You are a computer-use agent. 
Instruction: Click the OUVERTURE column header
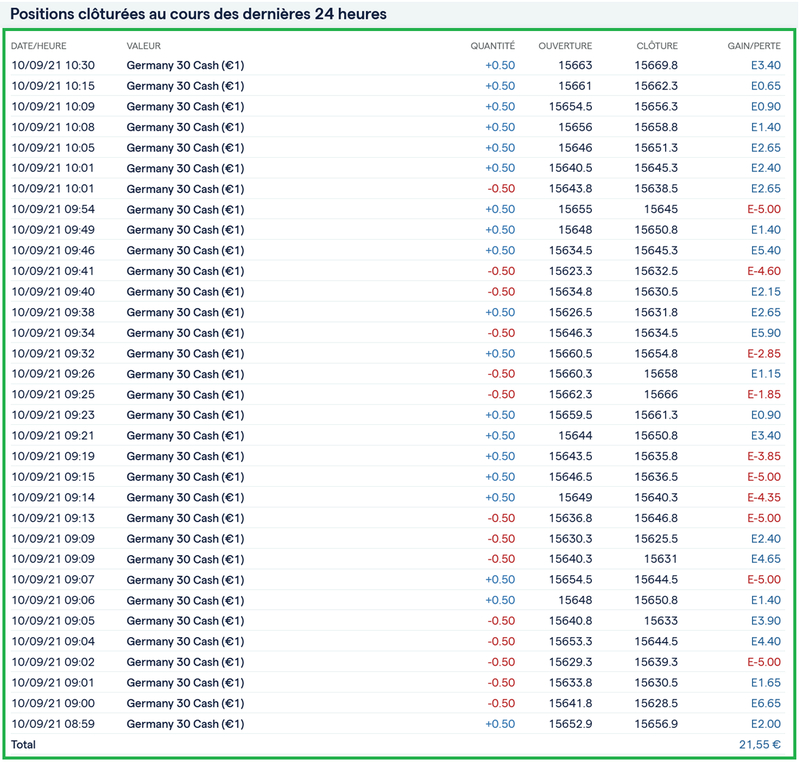click(565, 46)
